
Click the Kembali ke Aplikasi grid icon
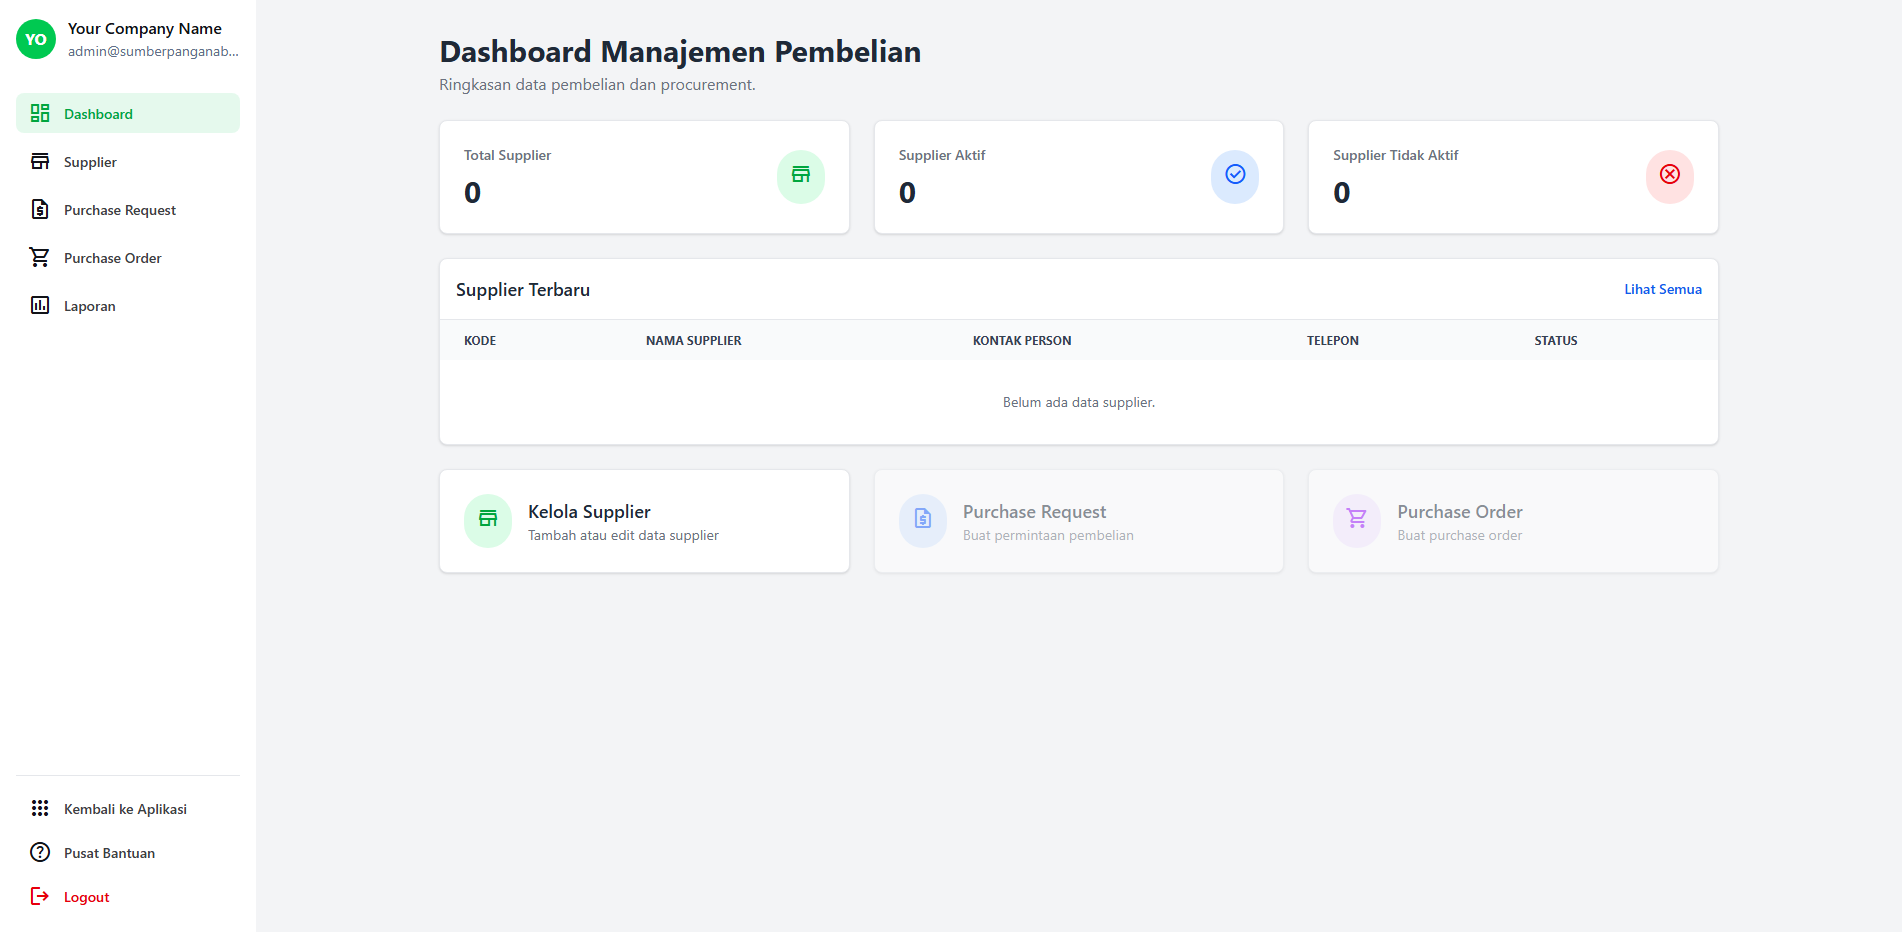point(40,808)
